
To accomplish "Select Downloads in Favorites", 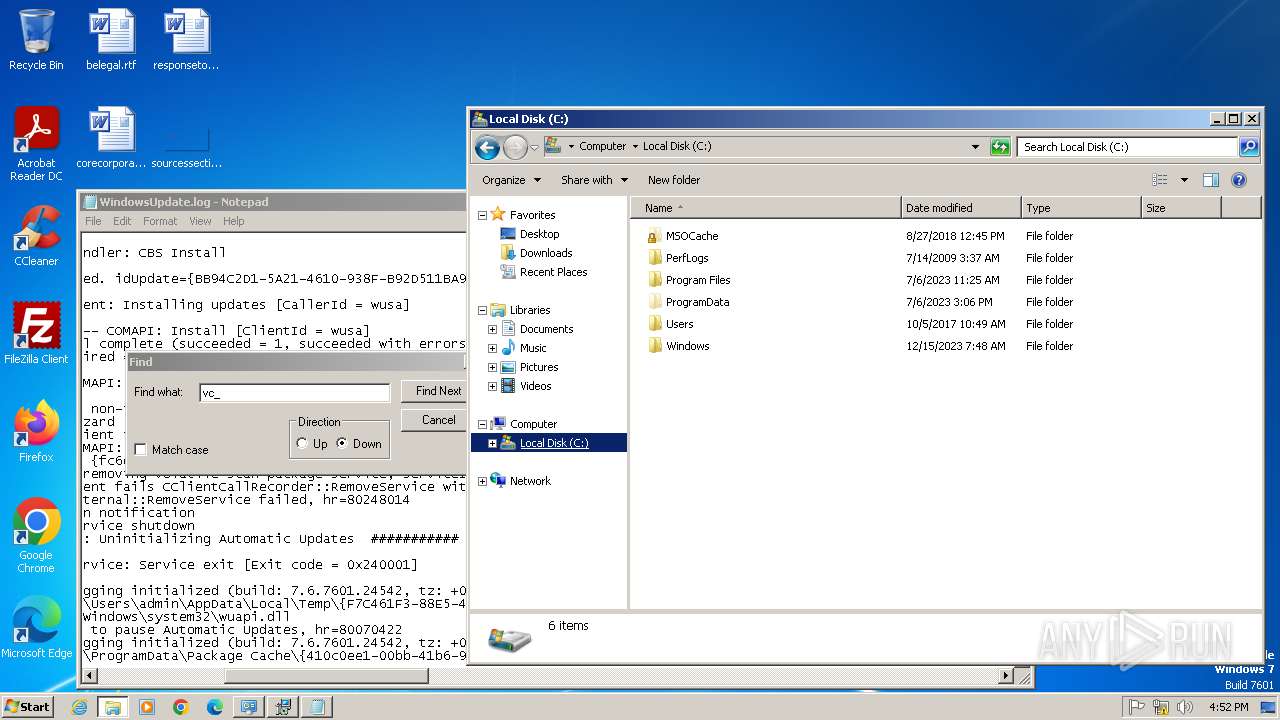I will click(546, 253).
